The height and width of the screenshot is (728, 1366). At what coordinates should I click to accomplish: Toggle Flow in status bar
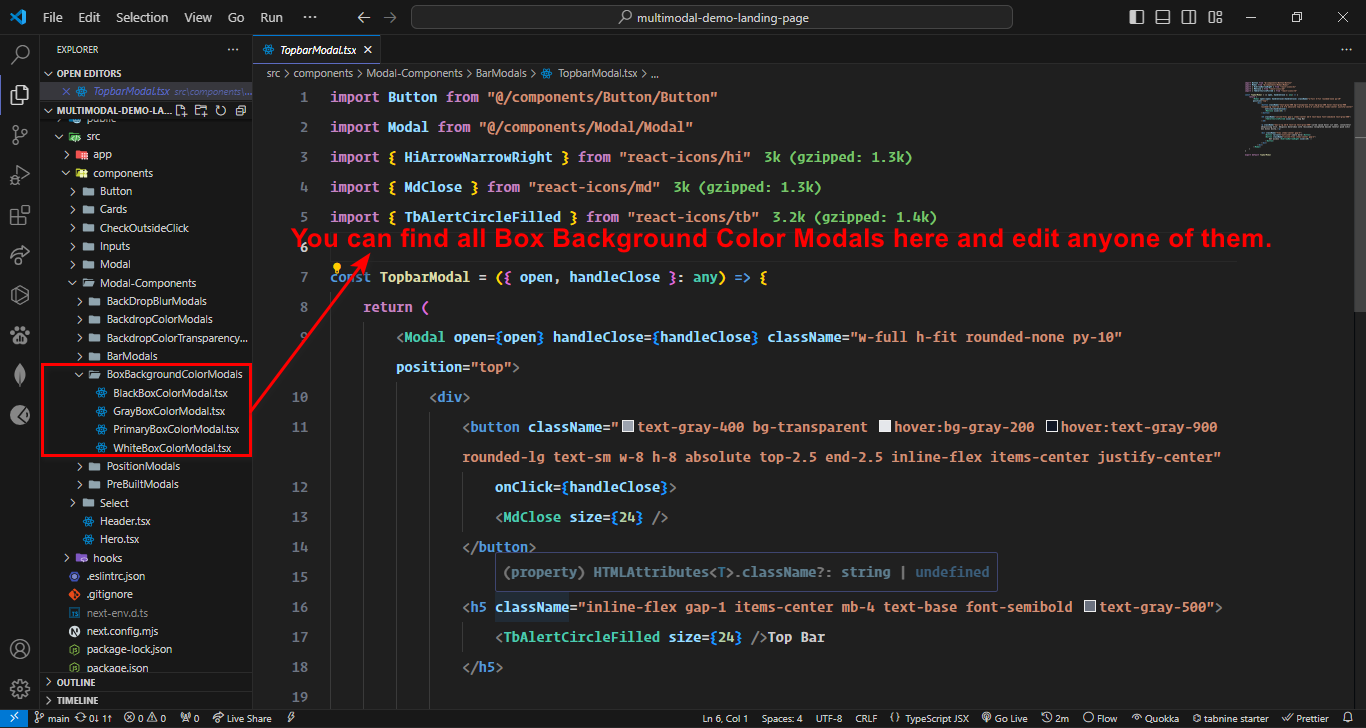(1100, 718)
